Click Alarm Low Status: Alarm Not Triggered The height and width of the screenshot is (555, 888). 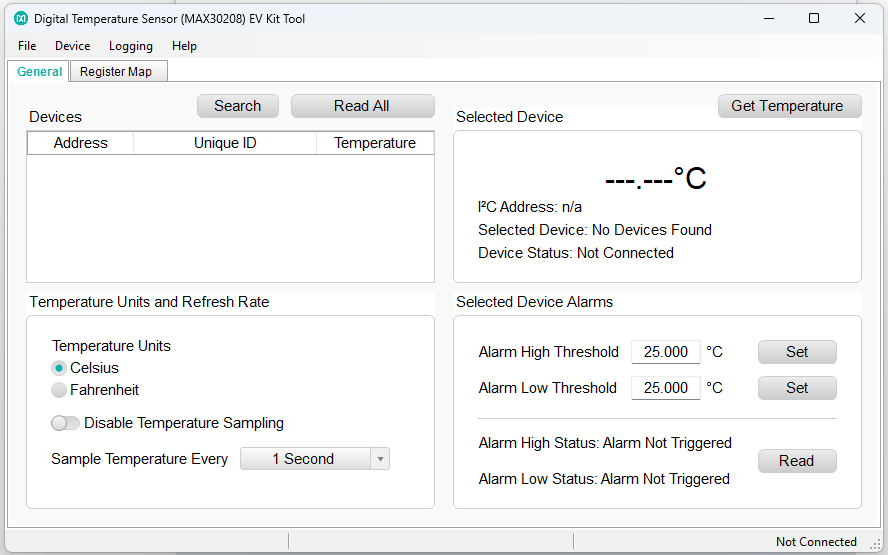point(604,479)
